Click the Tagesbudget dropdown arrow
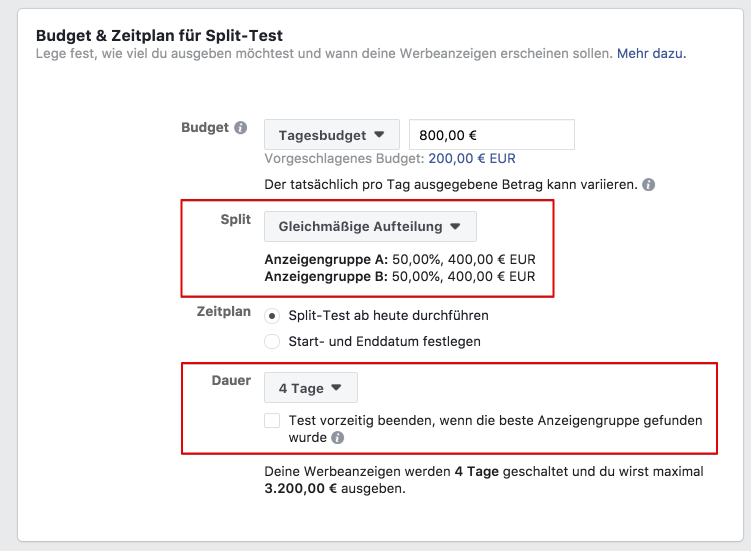This screenshot has width=751, height=551. pyautogui.click(x=379, y=135)
